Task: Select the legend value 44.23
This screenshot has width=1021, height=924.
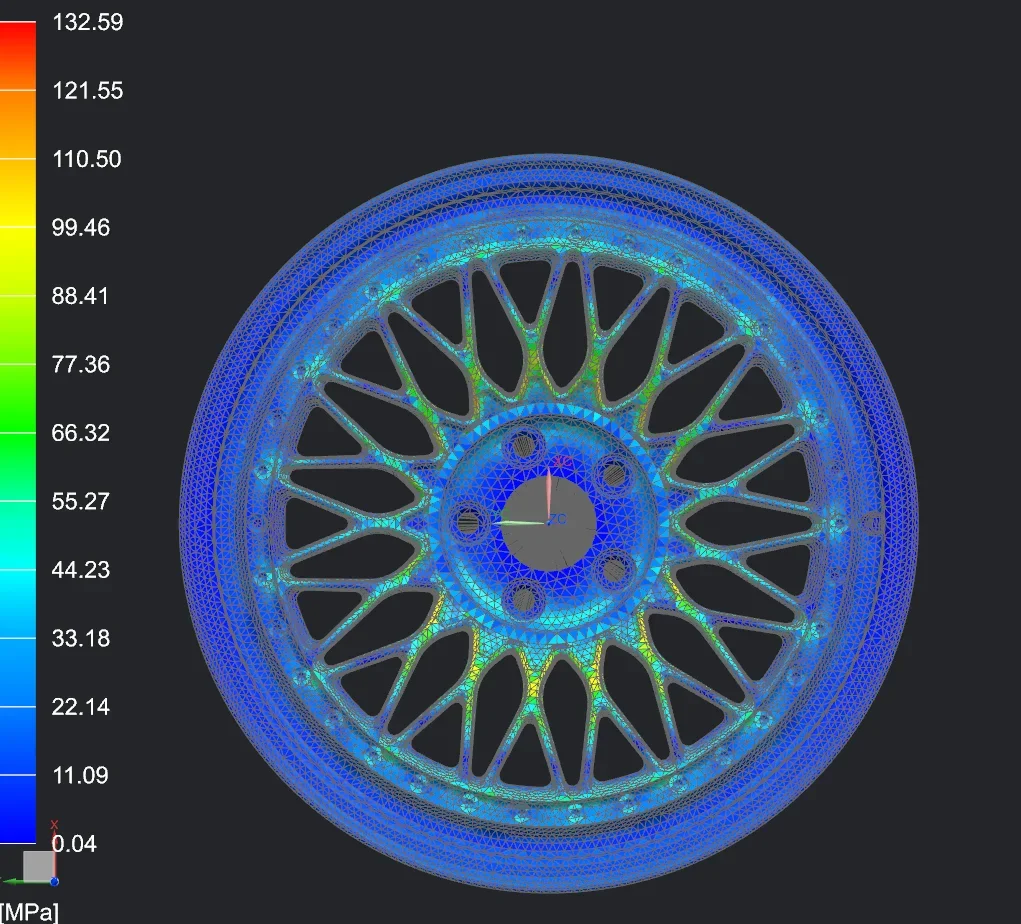Action: pos(81,570)
